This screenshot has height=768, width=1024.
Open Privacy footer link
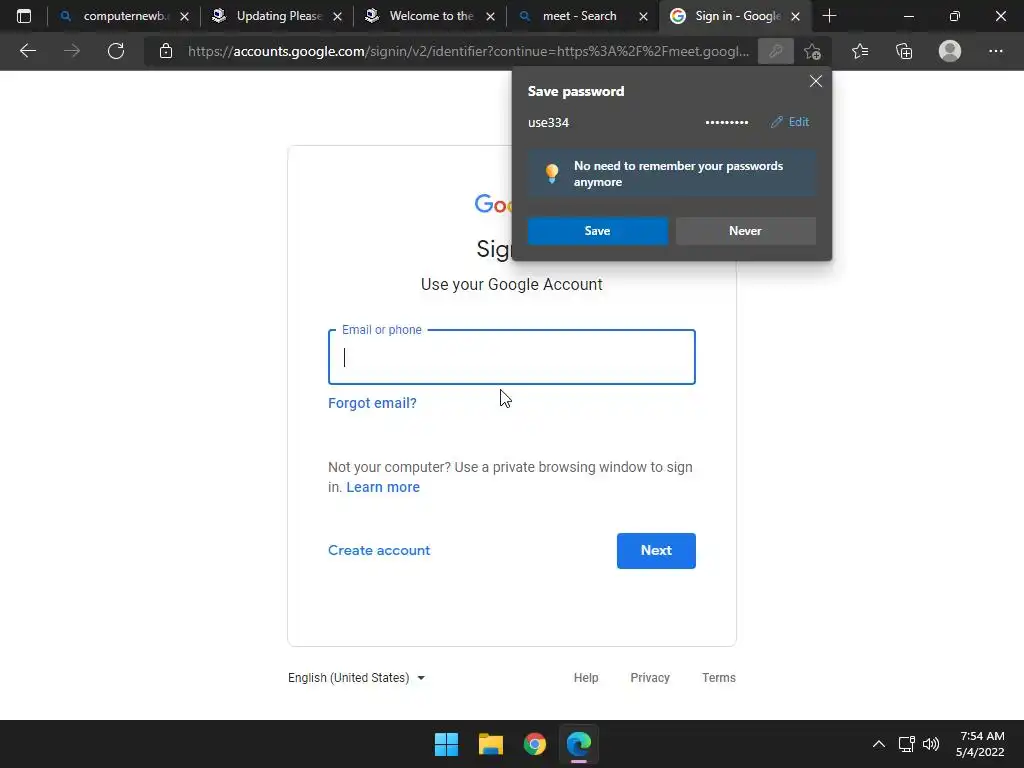point(650,678)
